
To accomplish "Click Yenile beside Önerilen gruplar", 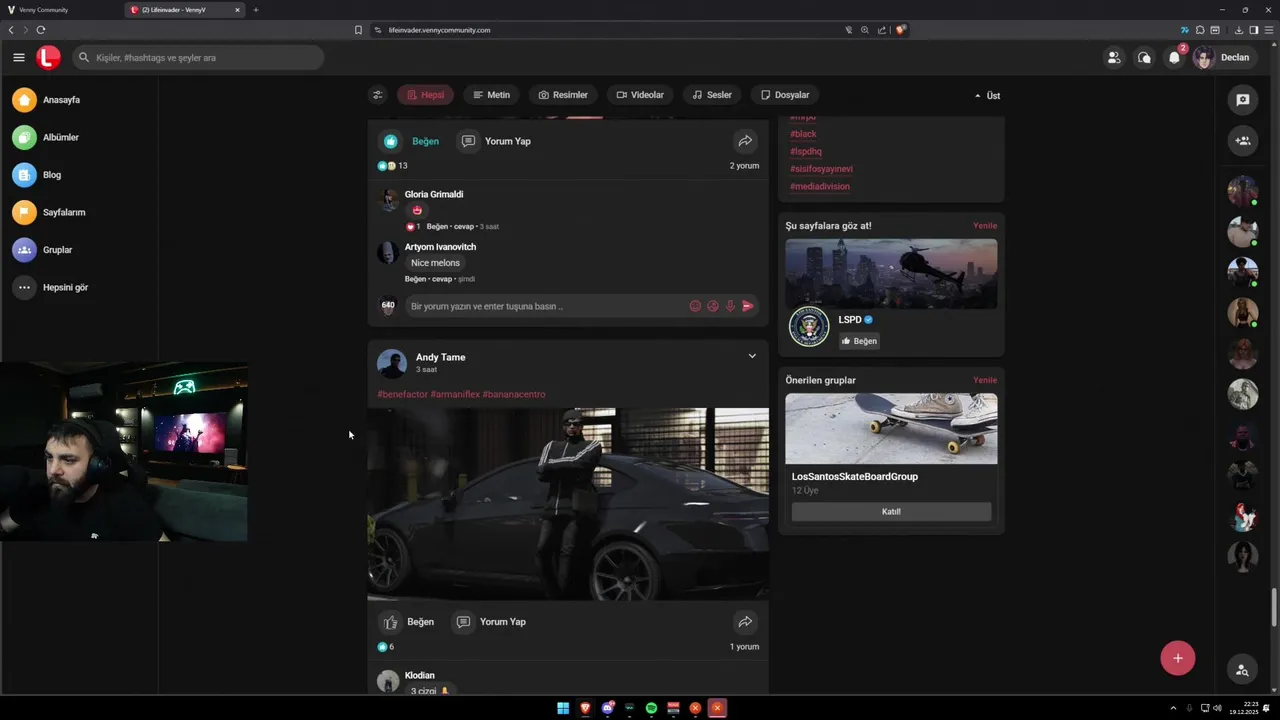I will (x=985, y=380).
